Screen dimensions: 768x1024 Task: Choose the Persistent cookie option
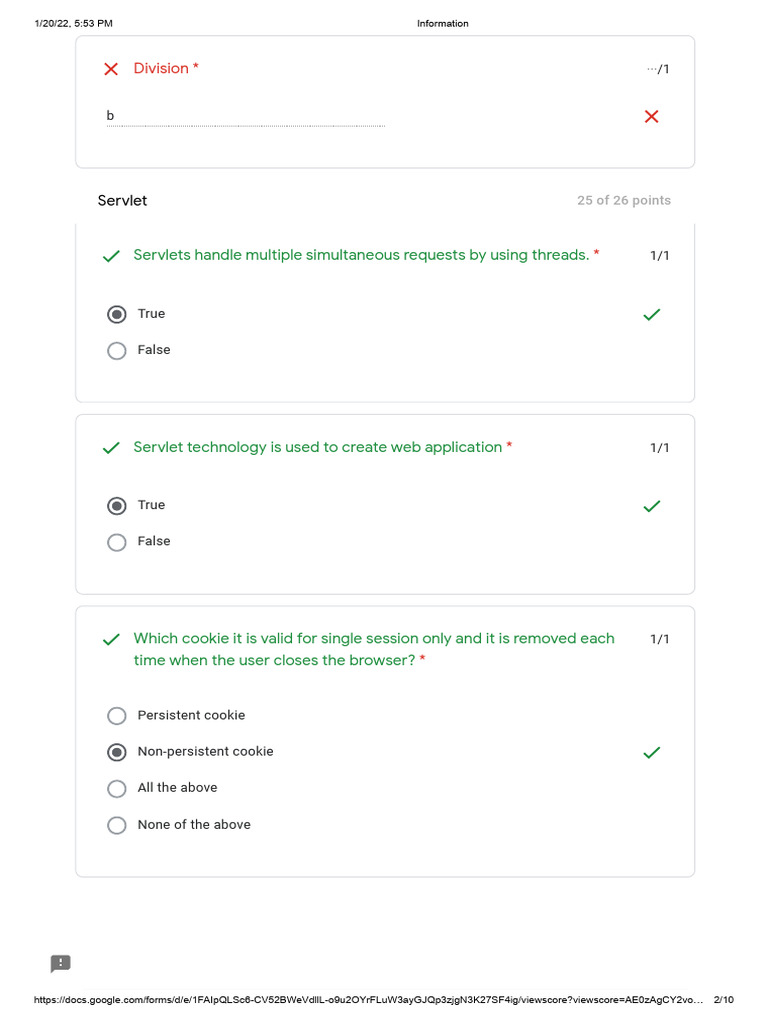117,716
